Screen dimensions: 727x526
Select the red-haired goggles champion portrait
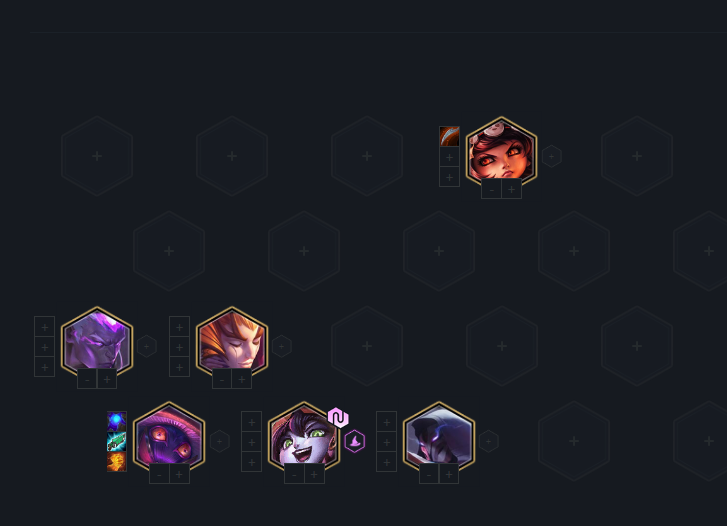[502, 153]
